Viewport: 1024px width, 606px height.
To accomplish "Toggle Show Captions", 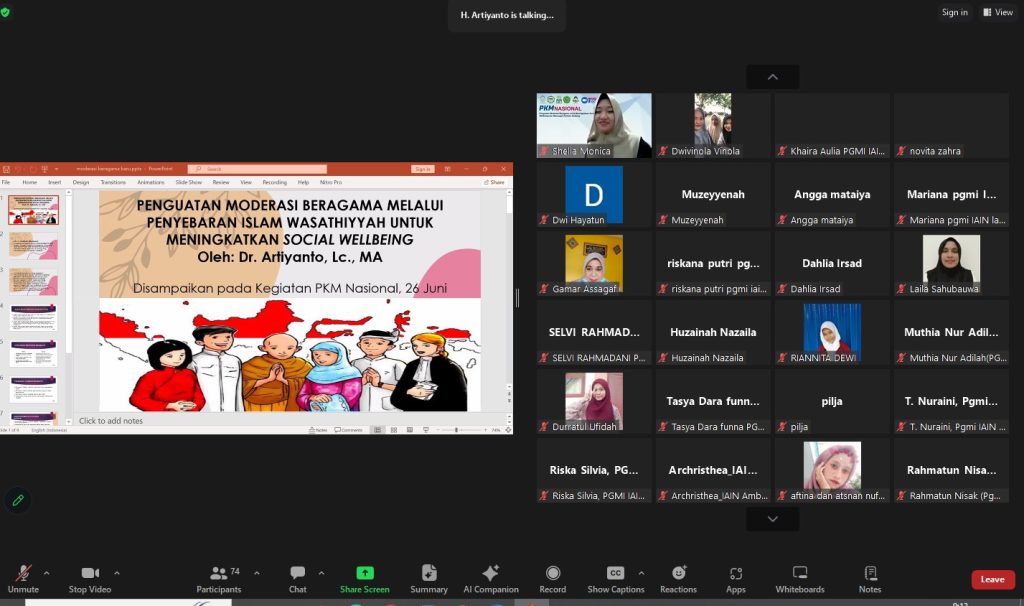I will point(615,578).
